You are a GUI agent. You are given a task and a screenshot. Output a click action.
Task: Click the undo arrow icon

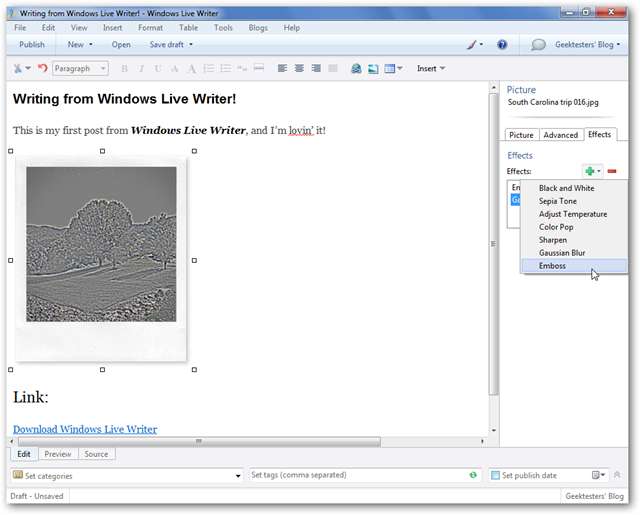(x=42, y=69)
